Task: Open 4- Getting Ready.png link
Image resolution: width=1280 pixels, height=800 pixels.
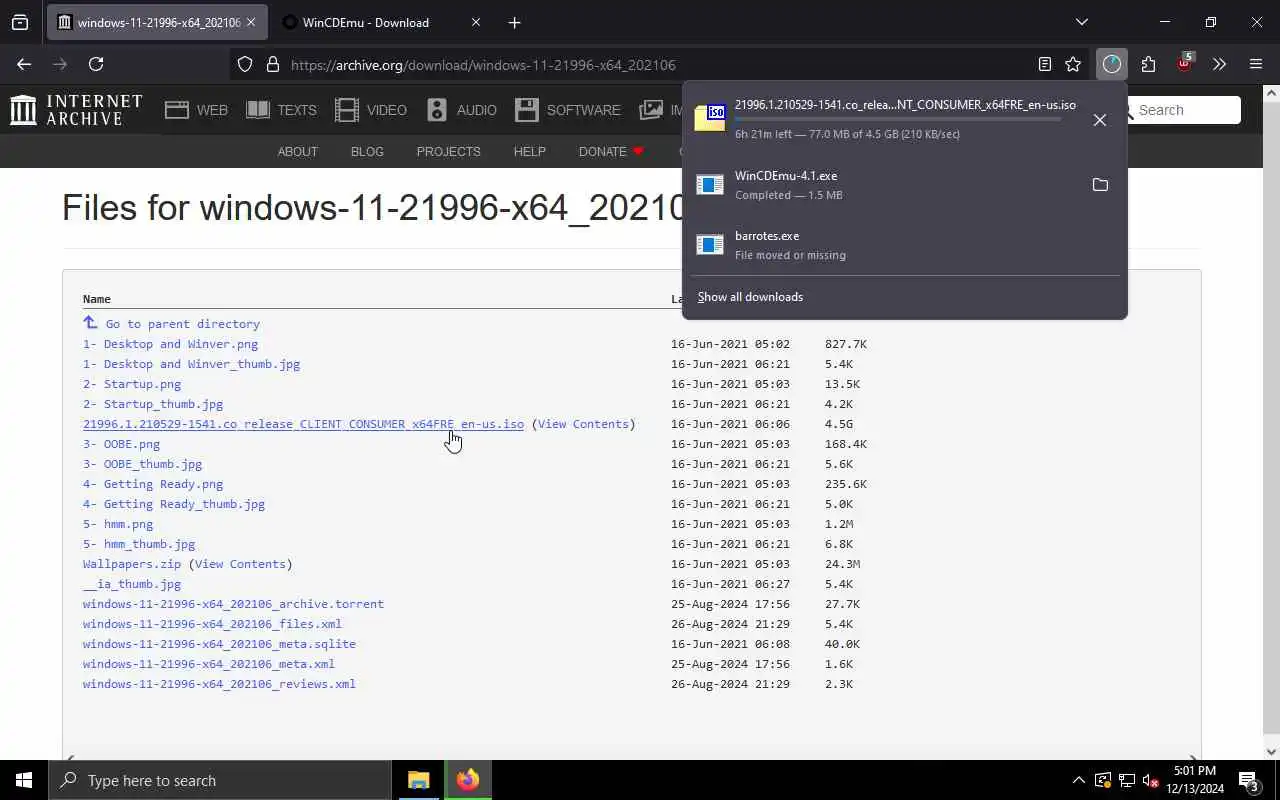Action: click(153, 484)
